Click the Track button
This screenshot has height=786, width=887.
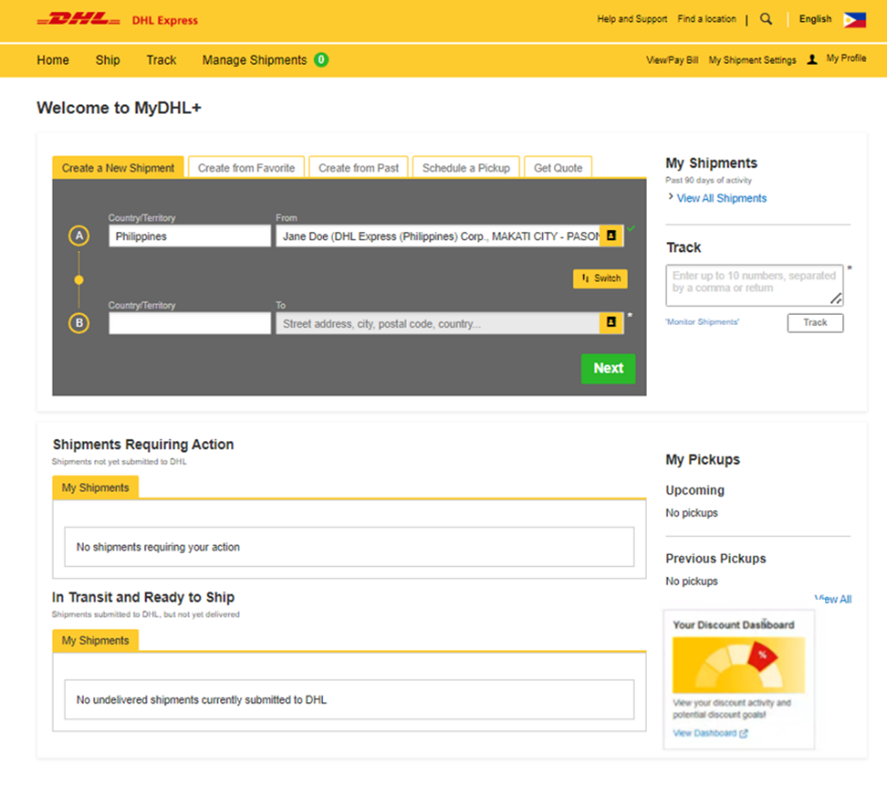pyautogui.click(x=815, y=323)
